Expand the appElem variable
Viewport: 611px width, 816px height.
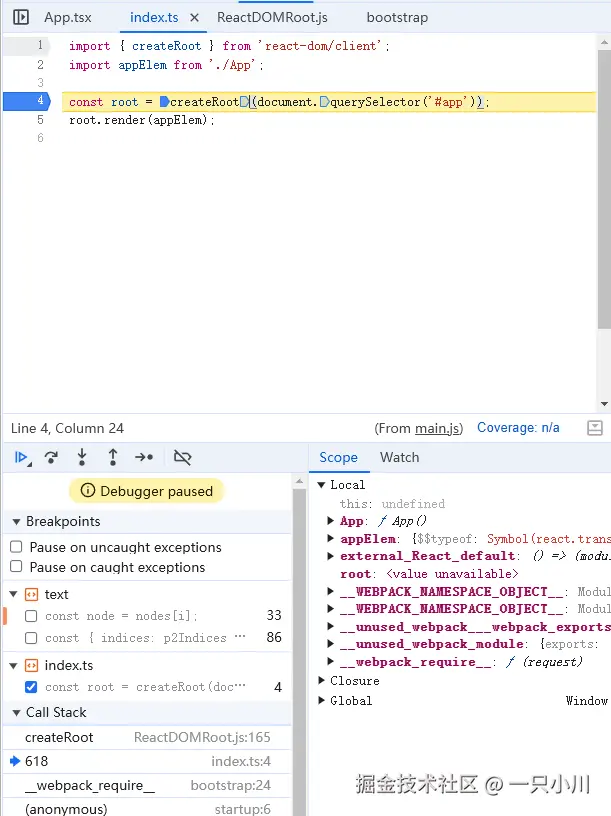(330, 538)
